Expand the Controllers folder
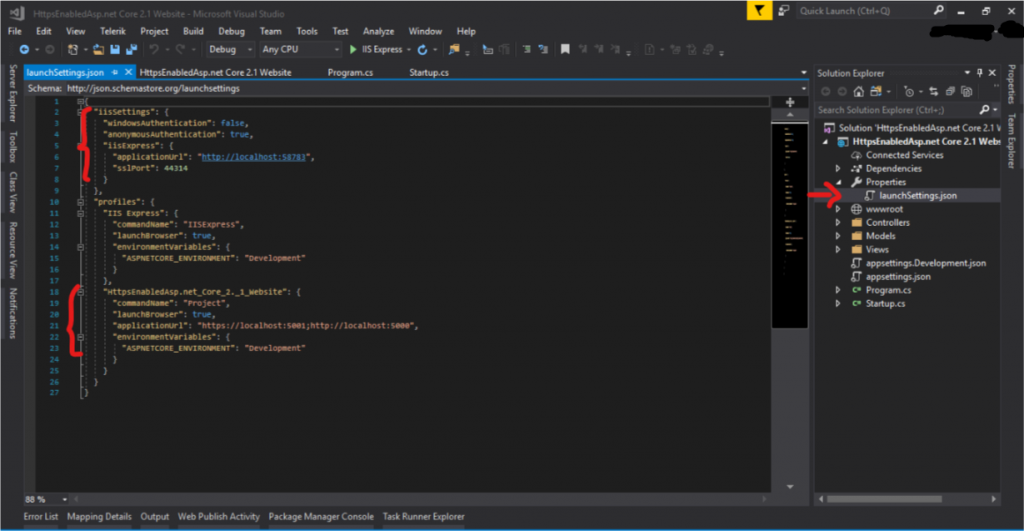 tap(838, 223)
